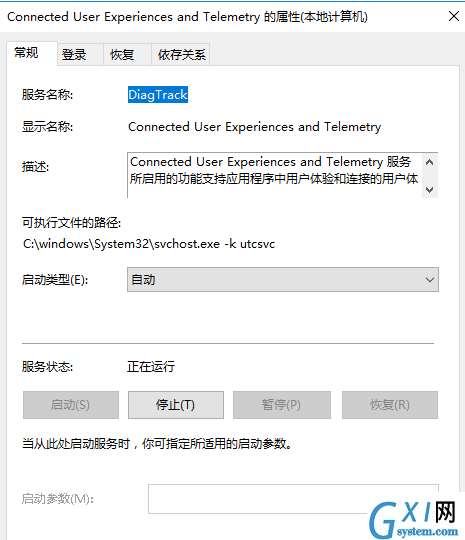Click the display name text

(x=255, y=127)
